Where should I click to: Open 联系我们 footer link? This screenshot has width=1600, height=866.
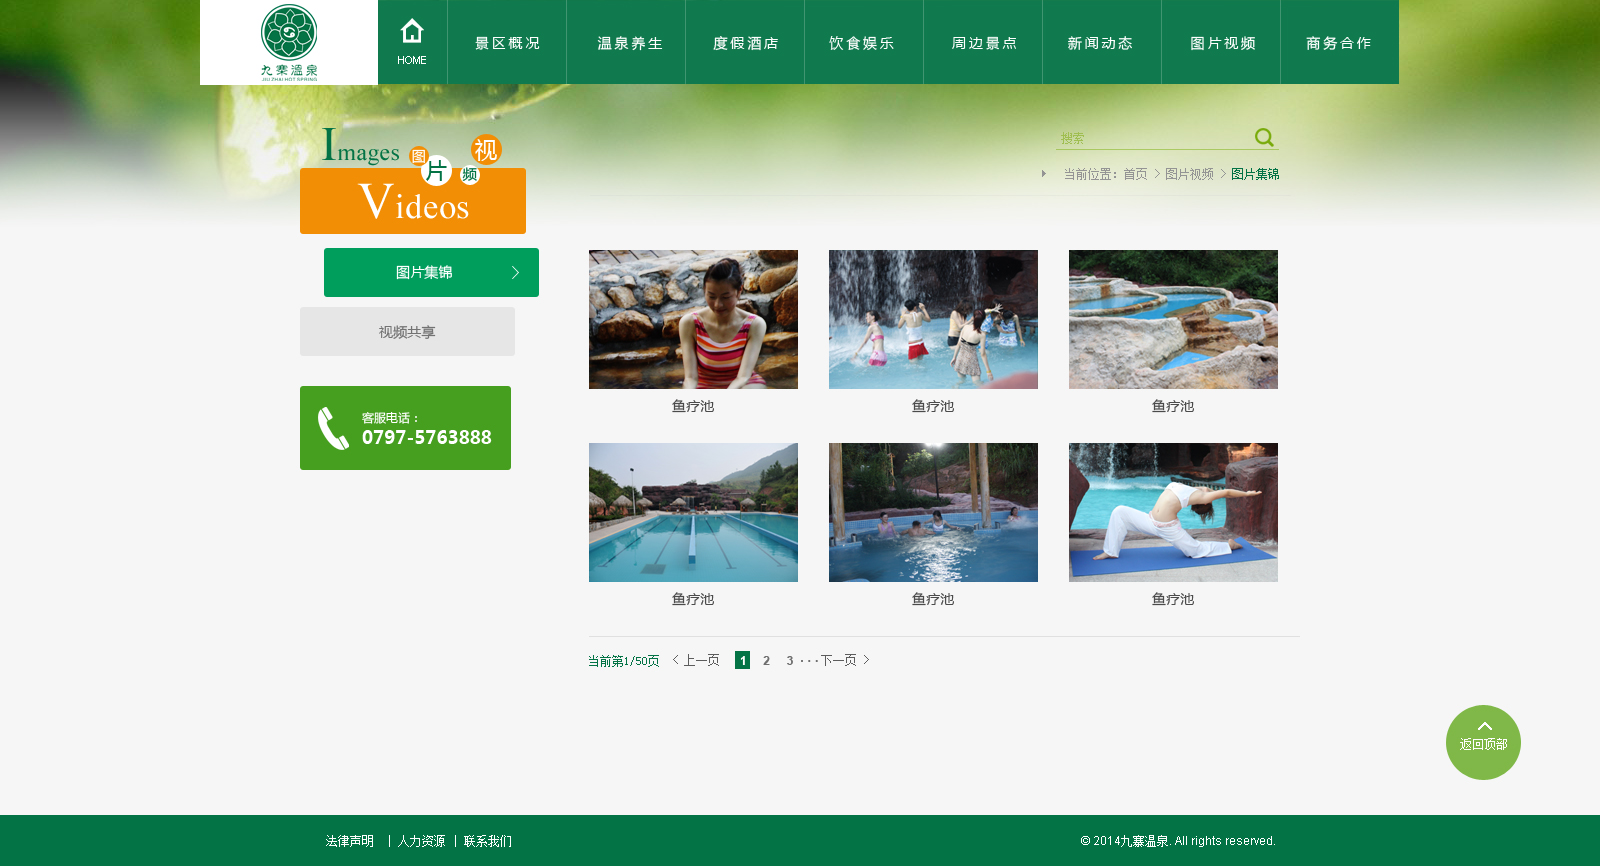488,841
